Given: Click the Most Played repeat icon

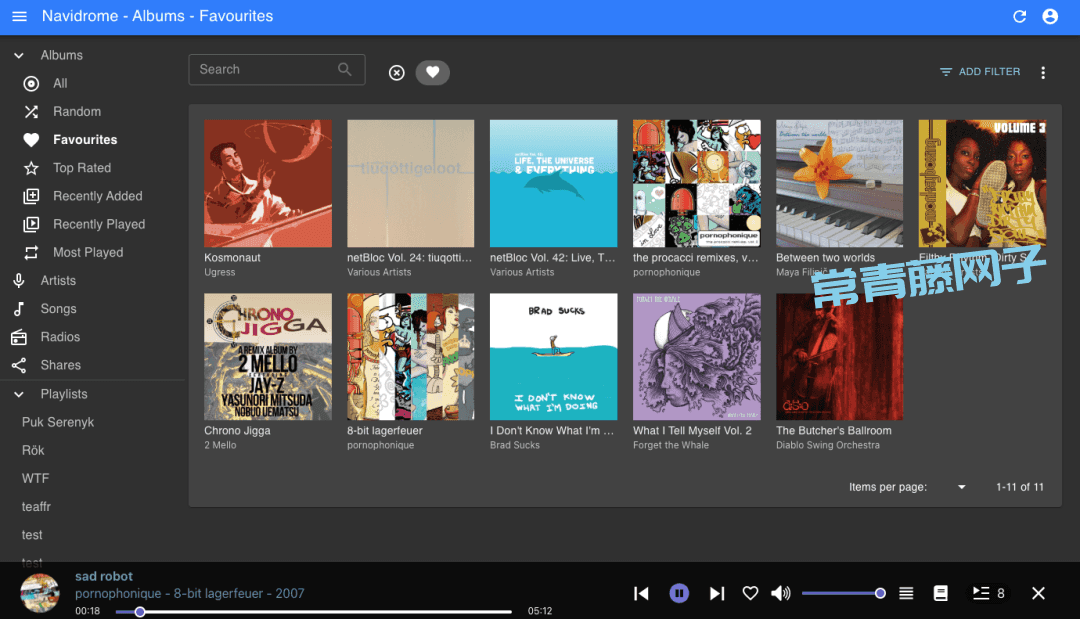Looking at the screenshot, I should pyautogui.click(x=31, y=253).
